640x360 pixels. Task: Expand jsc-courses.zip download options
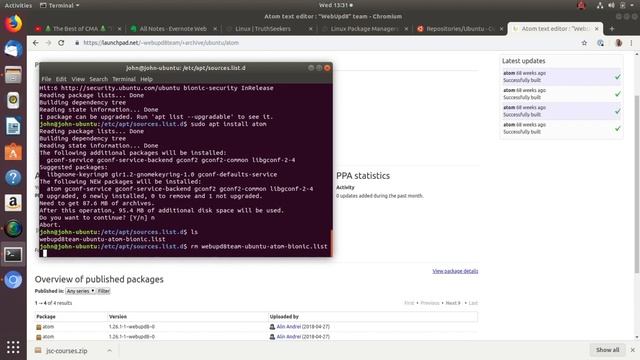[x=109, y=351]
